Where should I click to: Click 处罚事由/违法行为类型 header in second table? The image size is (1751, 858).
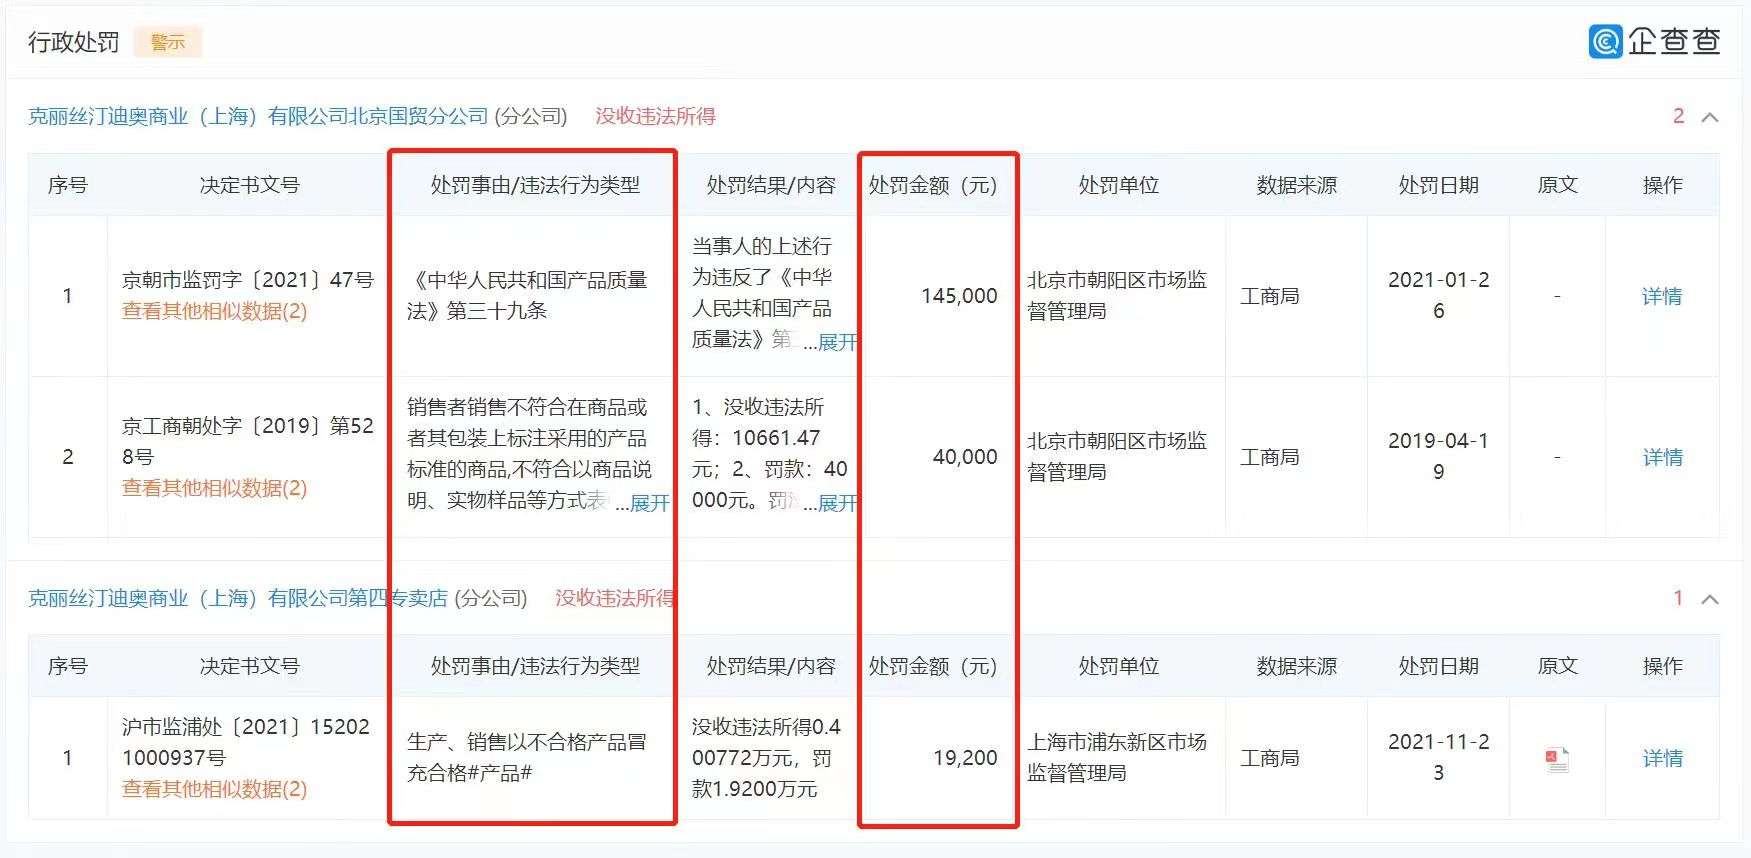tap(535, 666)
